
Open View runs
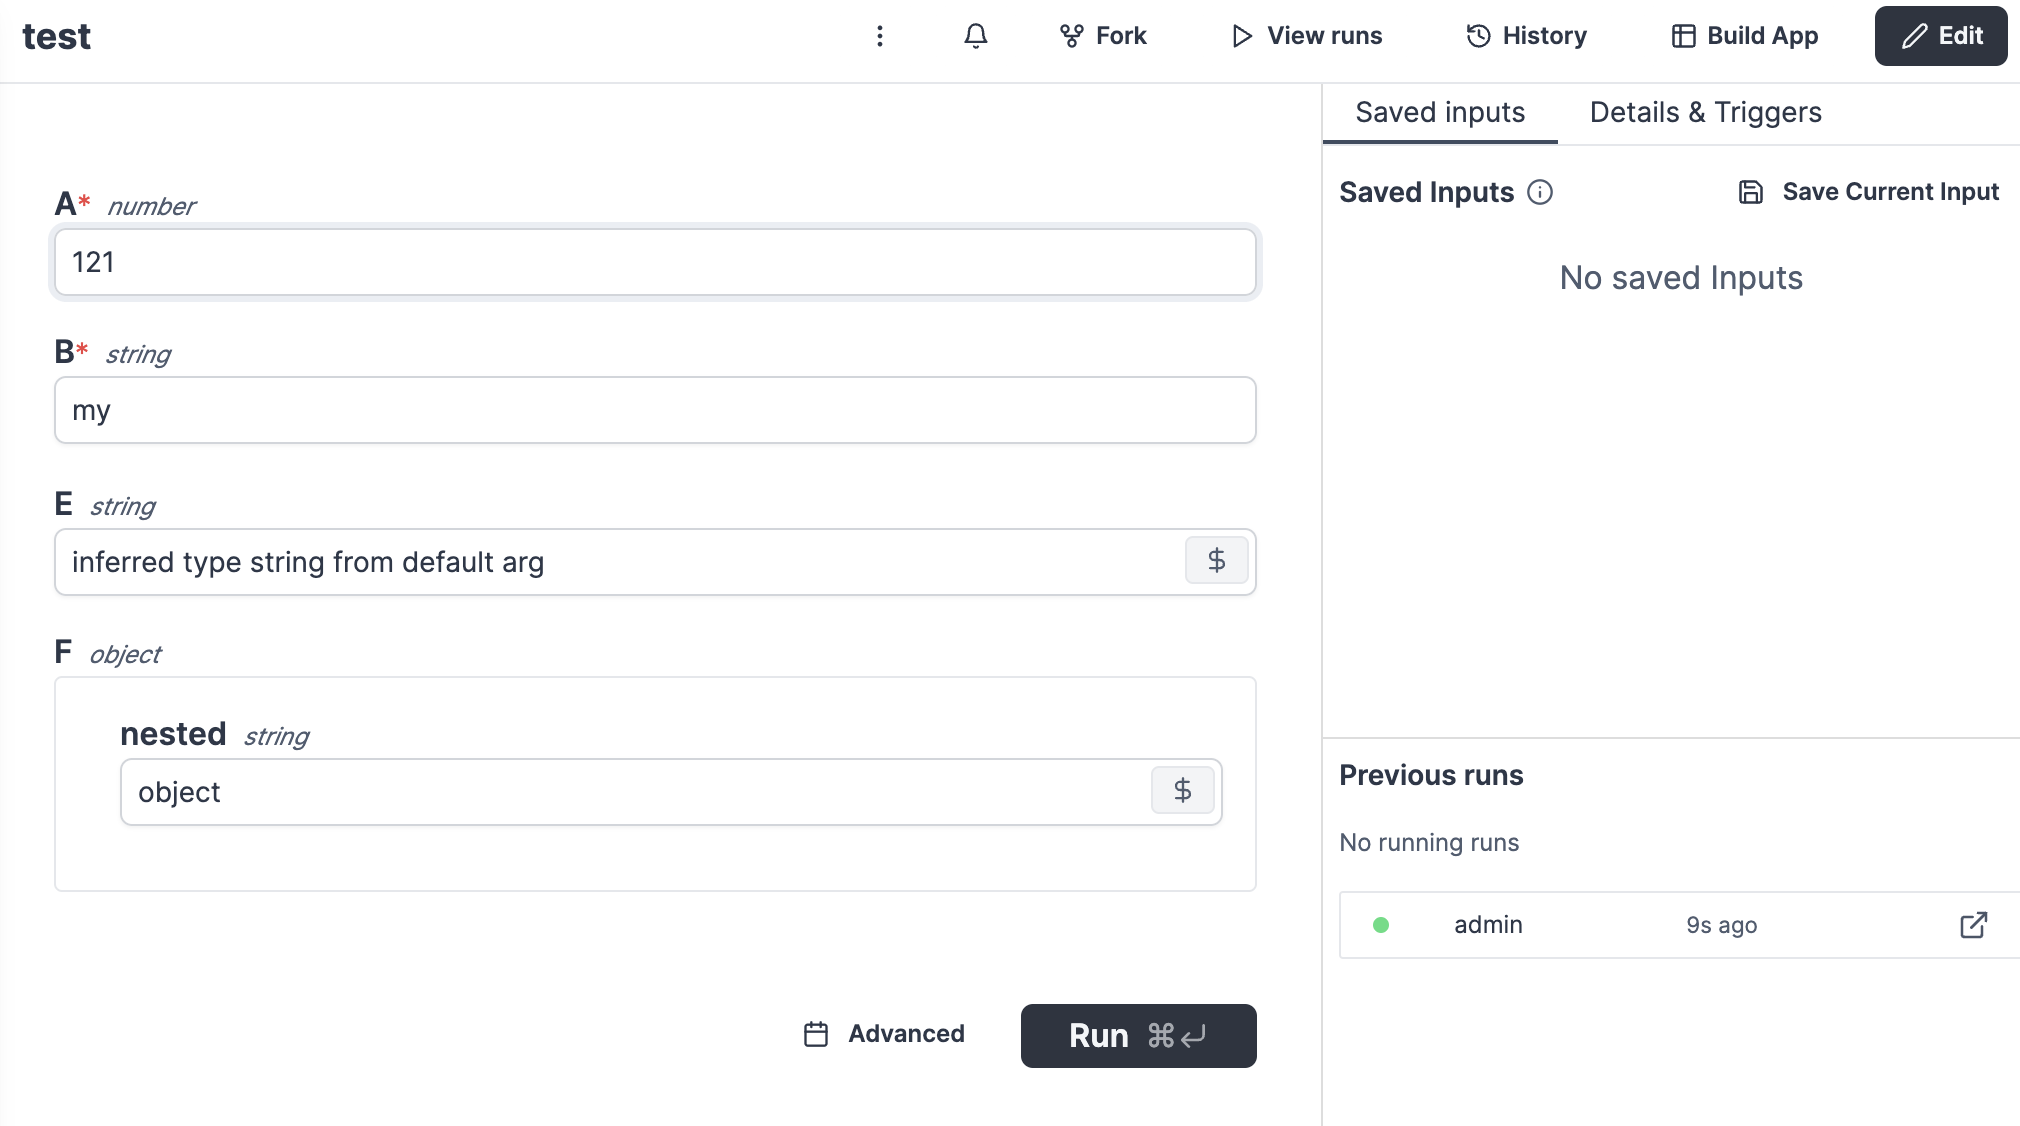tap(1306, 36)
